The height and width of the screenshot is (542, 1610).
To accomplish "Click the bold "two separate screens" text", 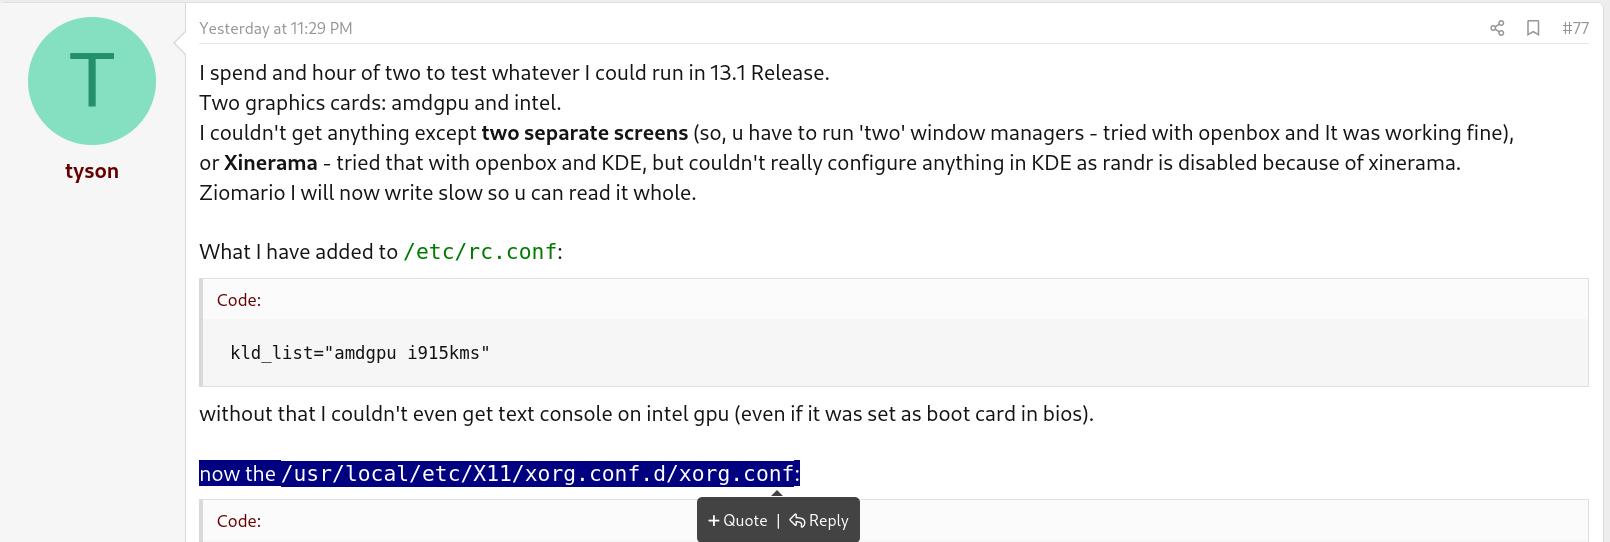I will pos(585,133).
